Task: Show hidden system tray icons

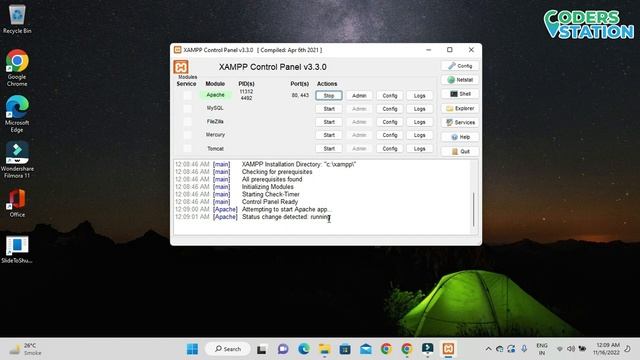Action: click(x=488, y=349)
